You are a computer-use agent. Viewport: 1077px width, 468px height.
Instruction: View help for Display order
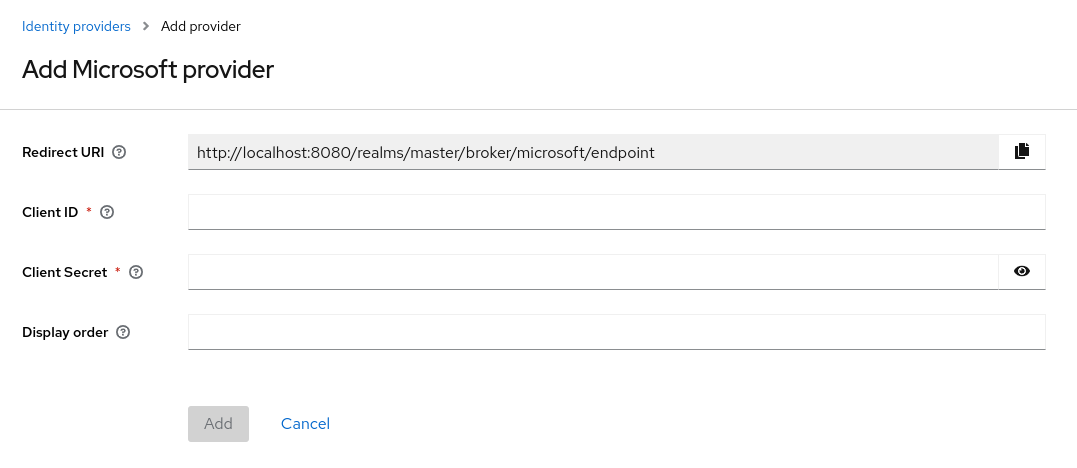click(x=123, y=333)
